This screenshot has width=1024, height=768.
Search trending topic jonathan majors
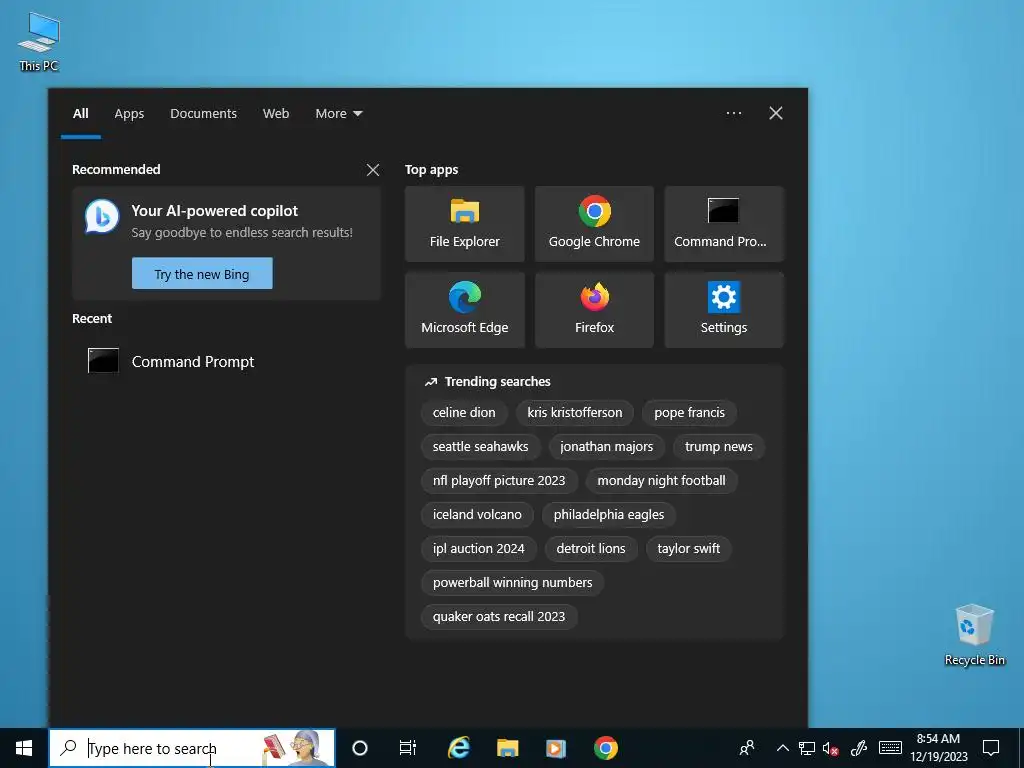606,447
